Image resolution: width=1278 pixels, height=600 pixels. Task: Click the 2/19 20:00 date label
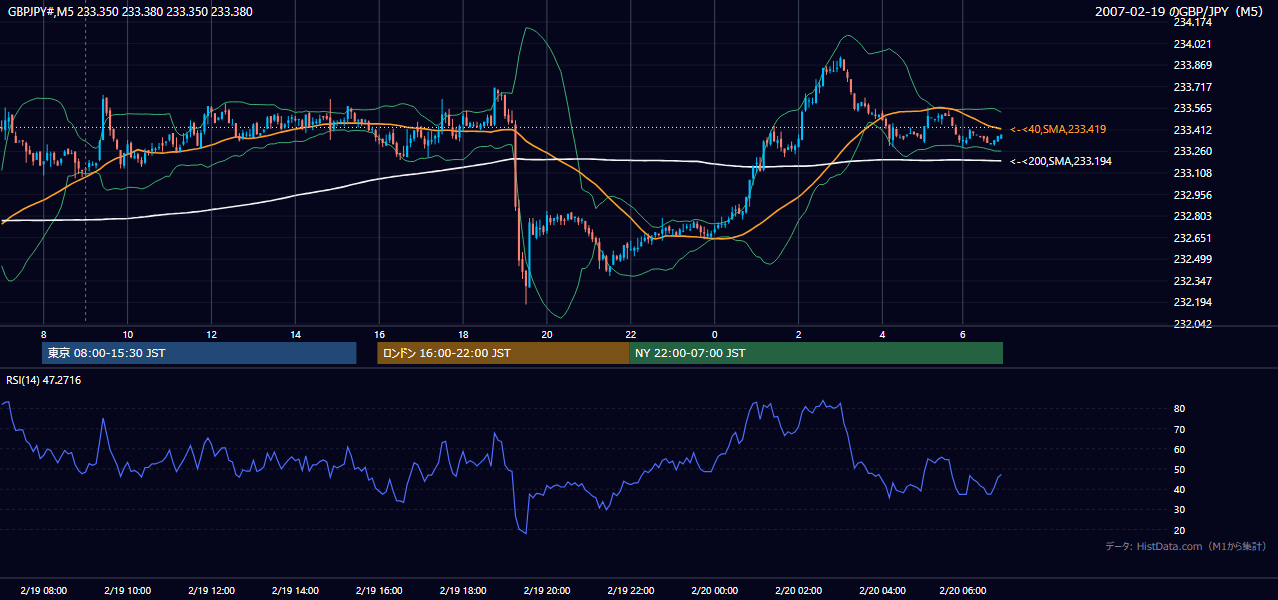[546, 591]
